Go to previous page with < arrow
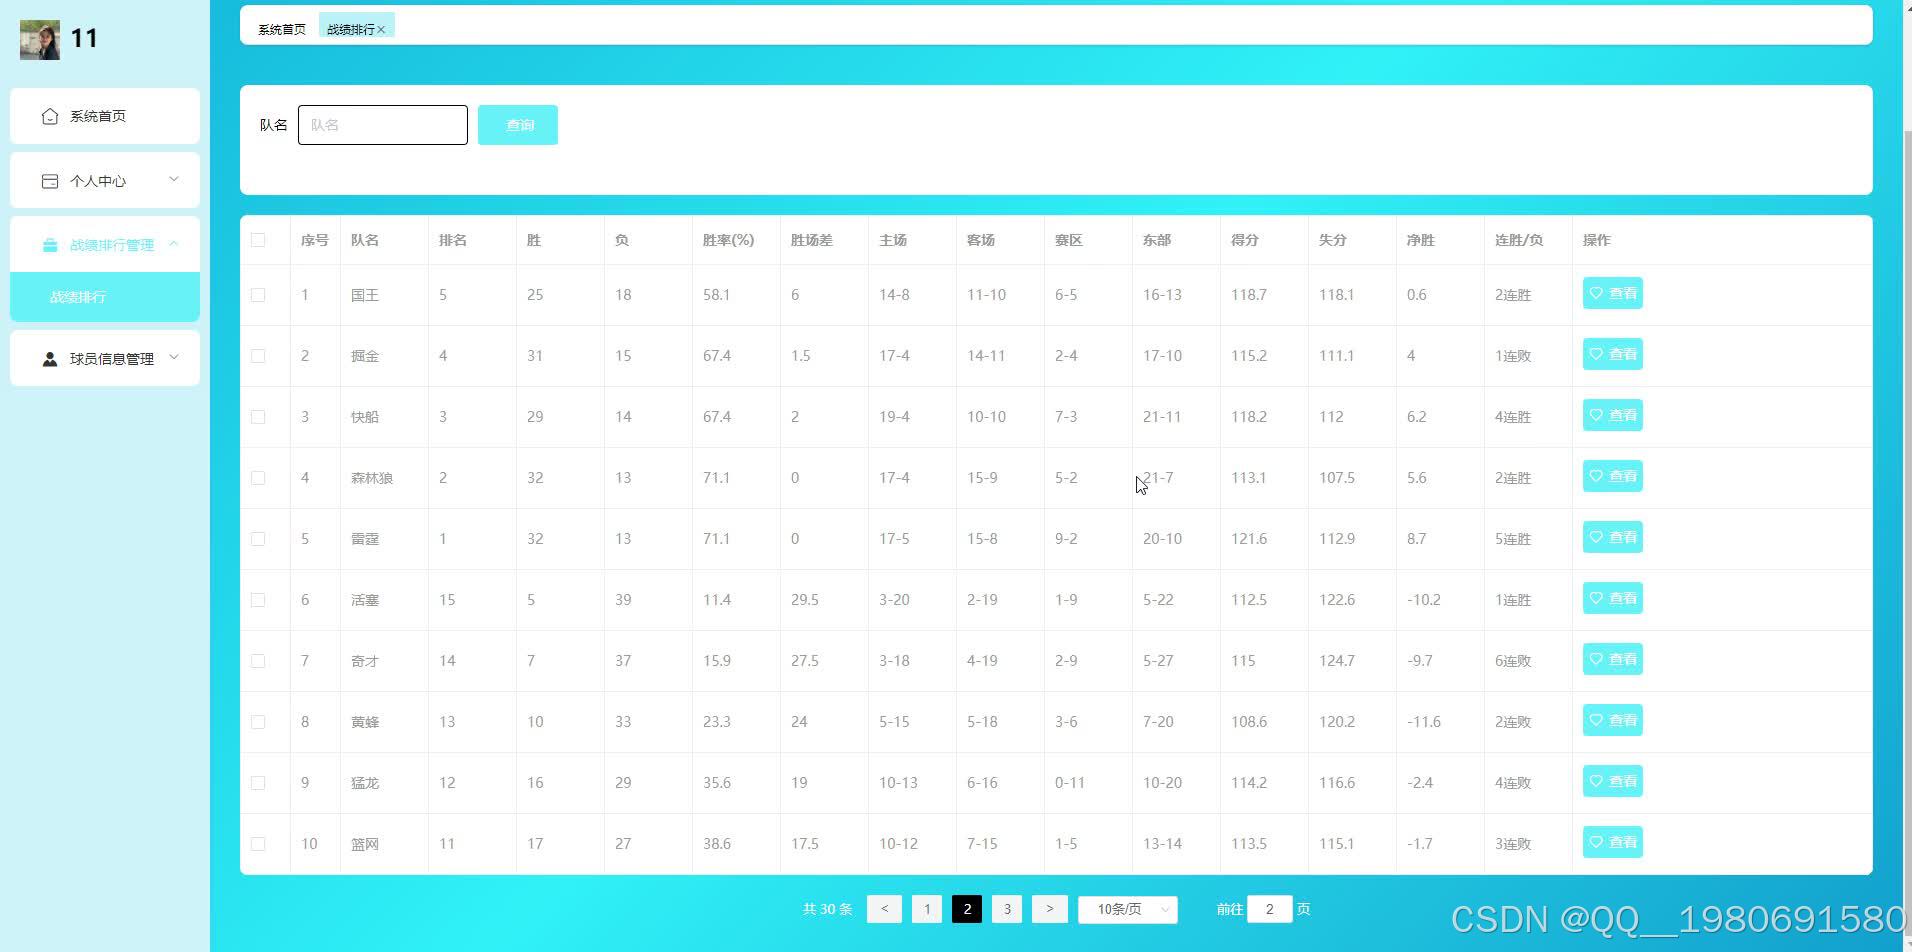 [x=884, y=909]
